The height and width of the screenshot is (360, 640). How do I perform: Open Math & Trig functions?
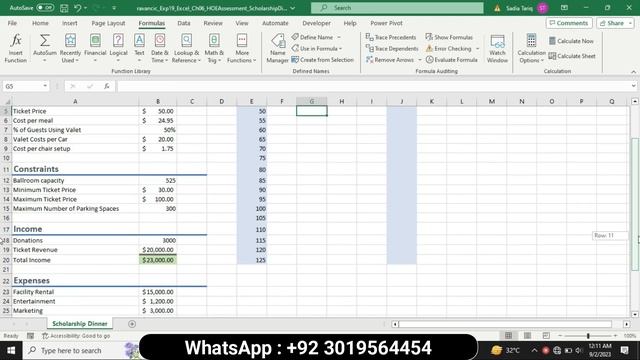tap(214, 48)
